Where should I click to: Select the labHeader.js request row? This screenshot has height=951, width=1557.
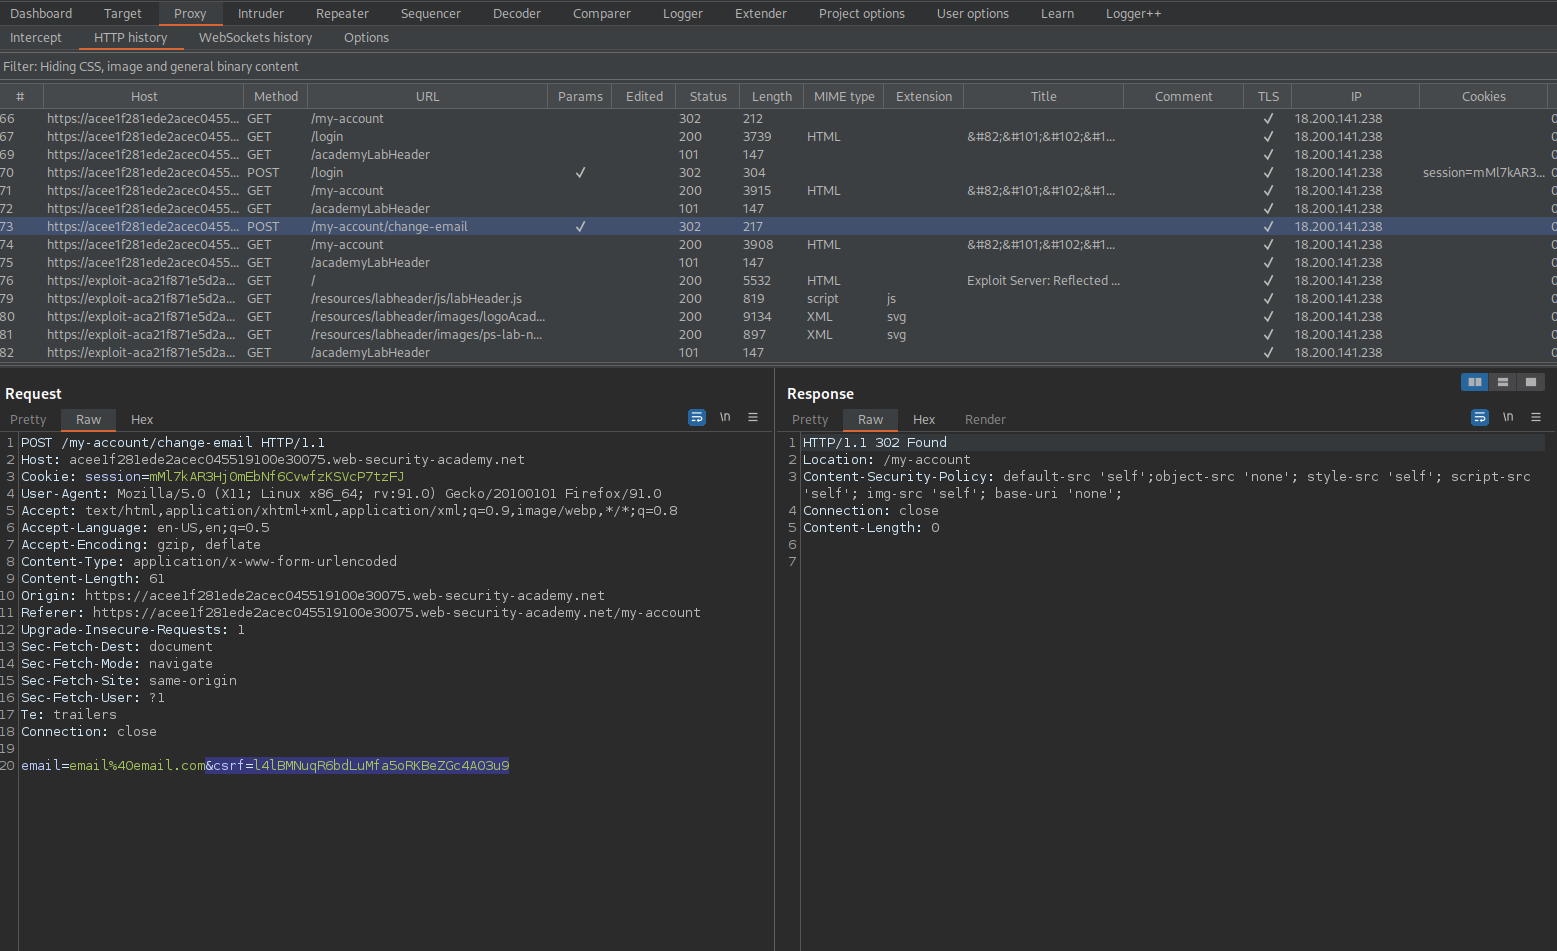778,298
